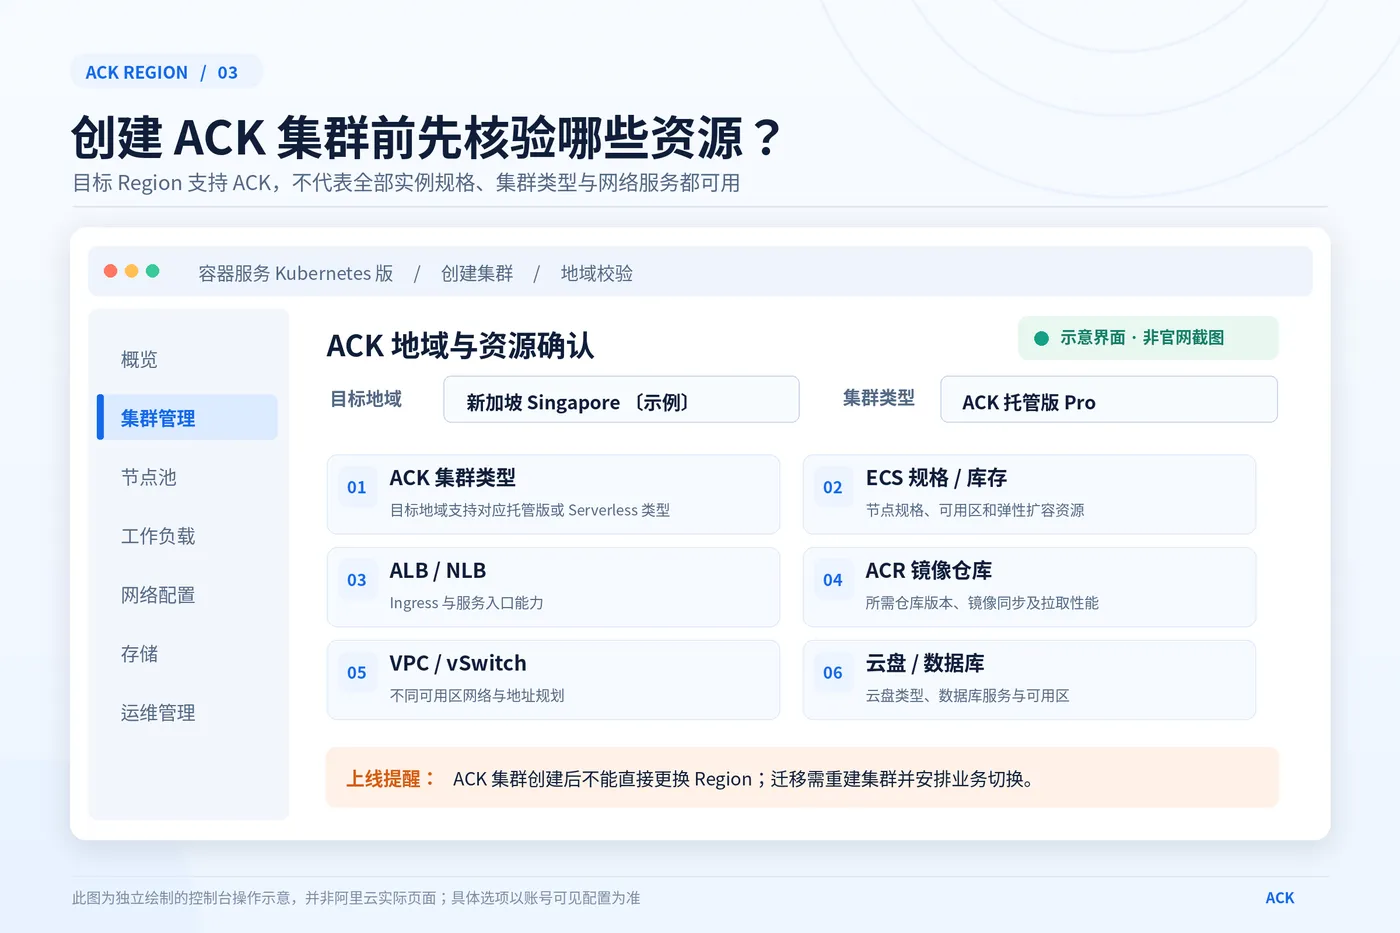Click the red window close dot

[111, 271]
